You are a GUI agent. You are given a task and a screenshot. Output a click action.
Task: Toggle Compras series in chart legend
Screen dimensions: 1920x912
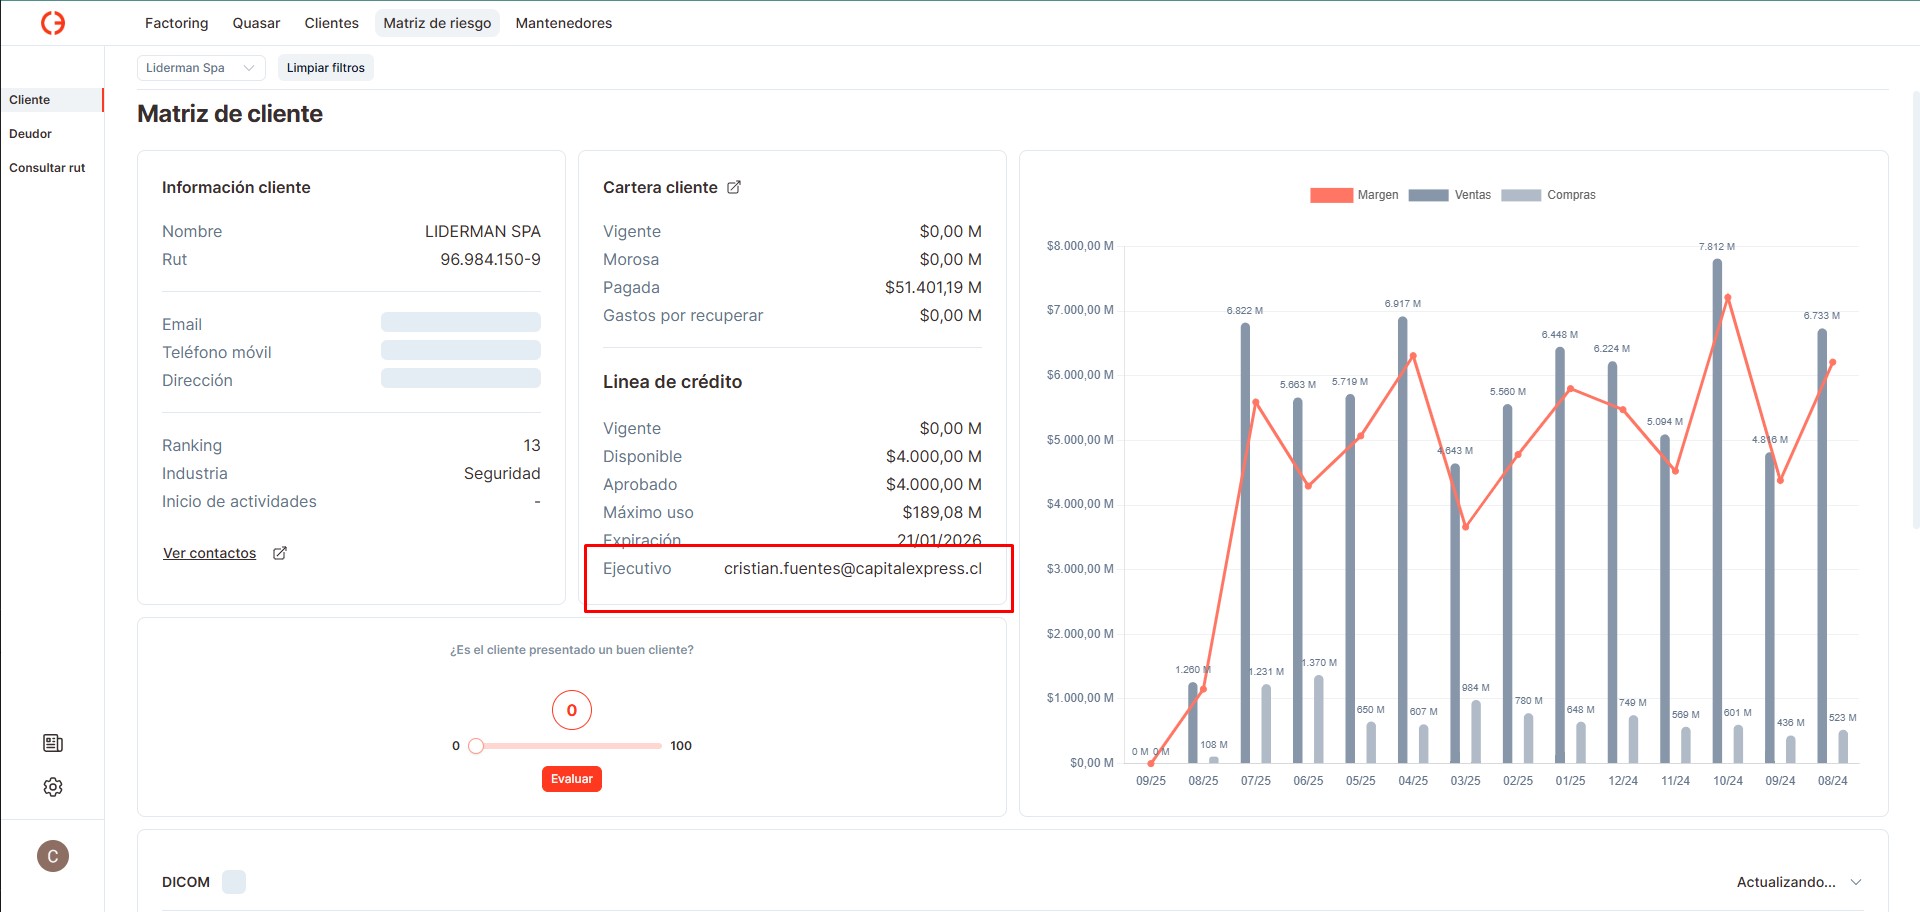click(1548, 195)
